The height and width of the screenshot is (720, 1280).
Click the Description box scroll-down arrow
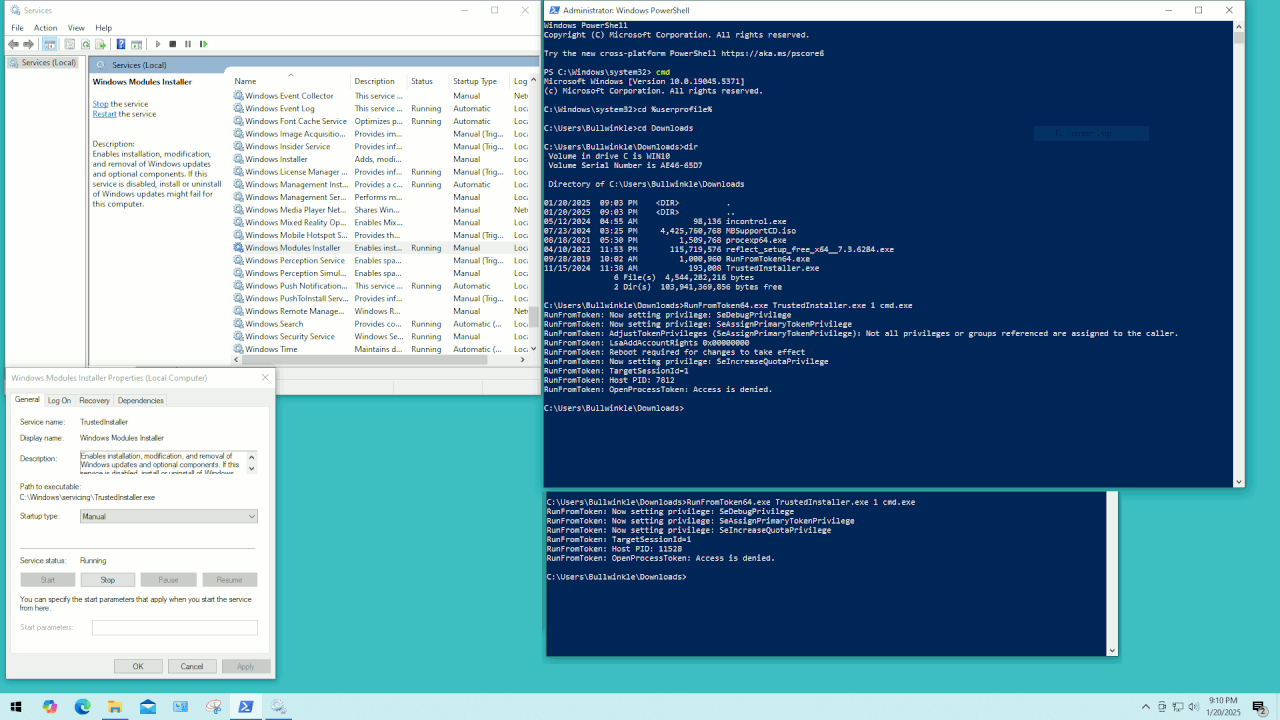pyautogui.click(x=252, y=468)
